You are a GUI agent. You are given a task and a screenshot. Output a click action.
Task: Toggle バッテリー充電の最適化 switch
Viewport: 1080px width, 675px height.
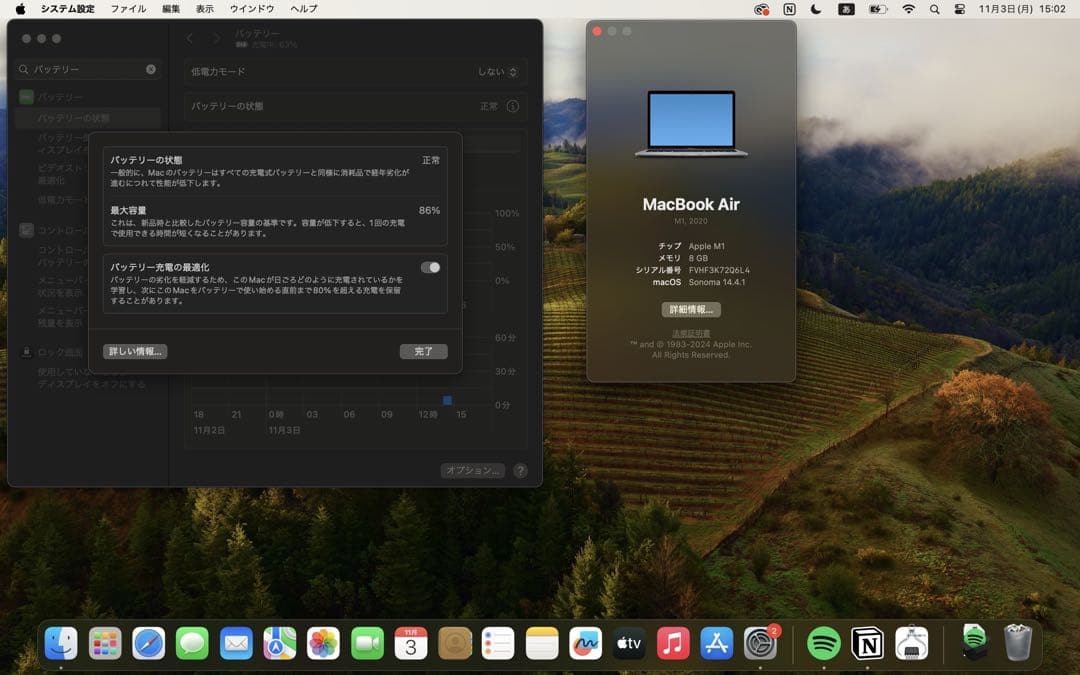coord(431,267)
